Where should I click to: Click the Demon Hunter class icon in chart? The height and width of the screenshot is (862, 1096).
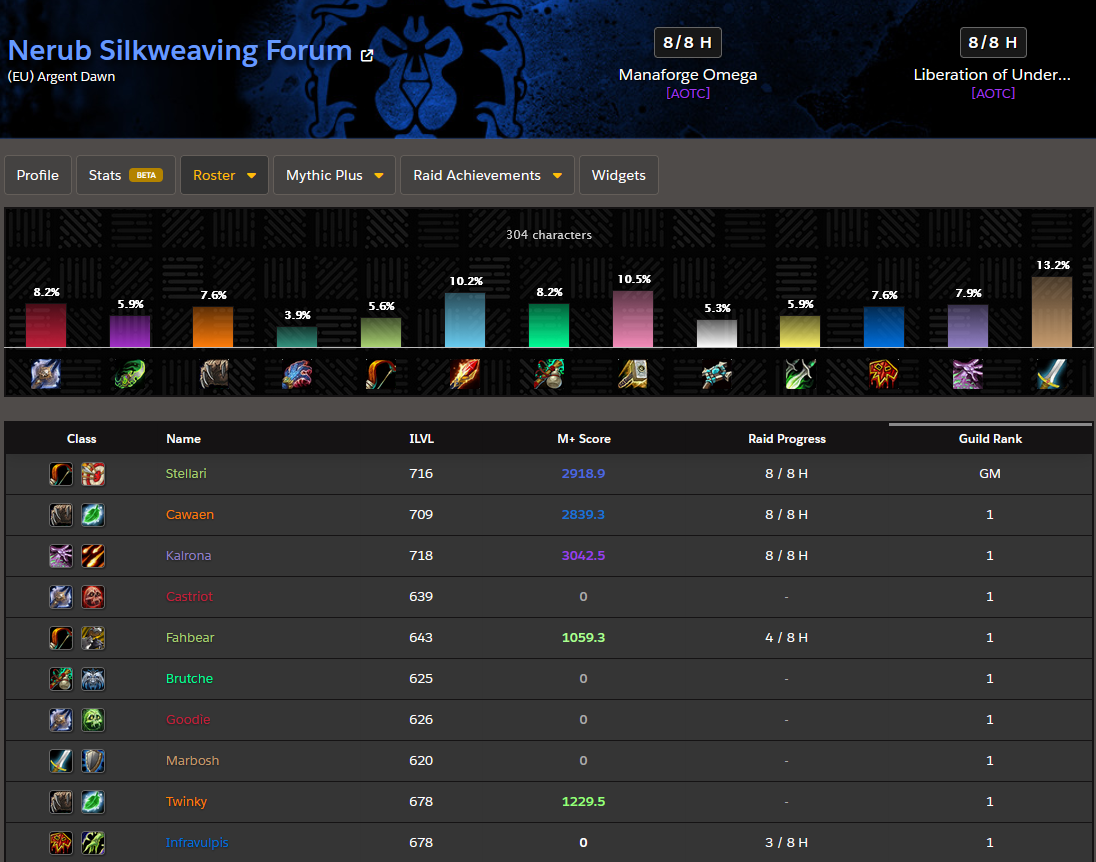(130, 374)
